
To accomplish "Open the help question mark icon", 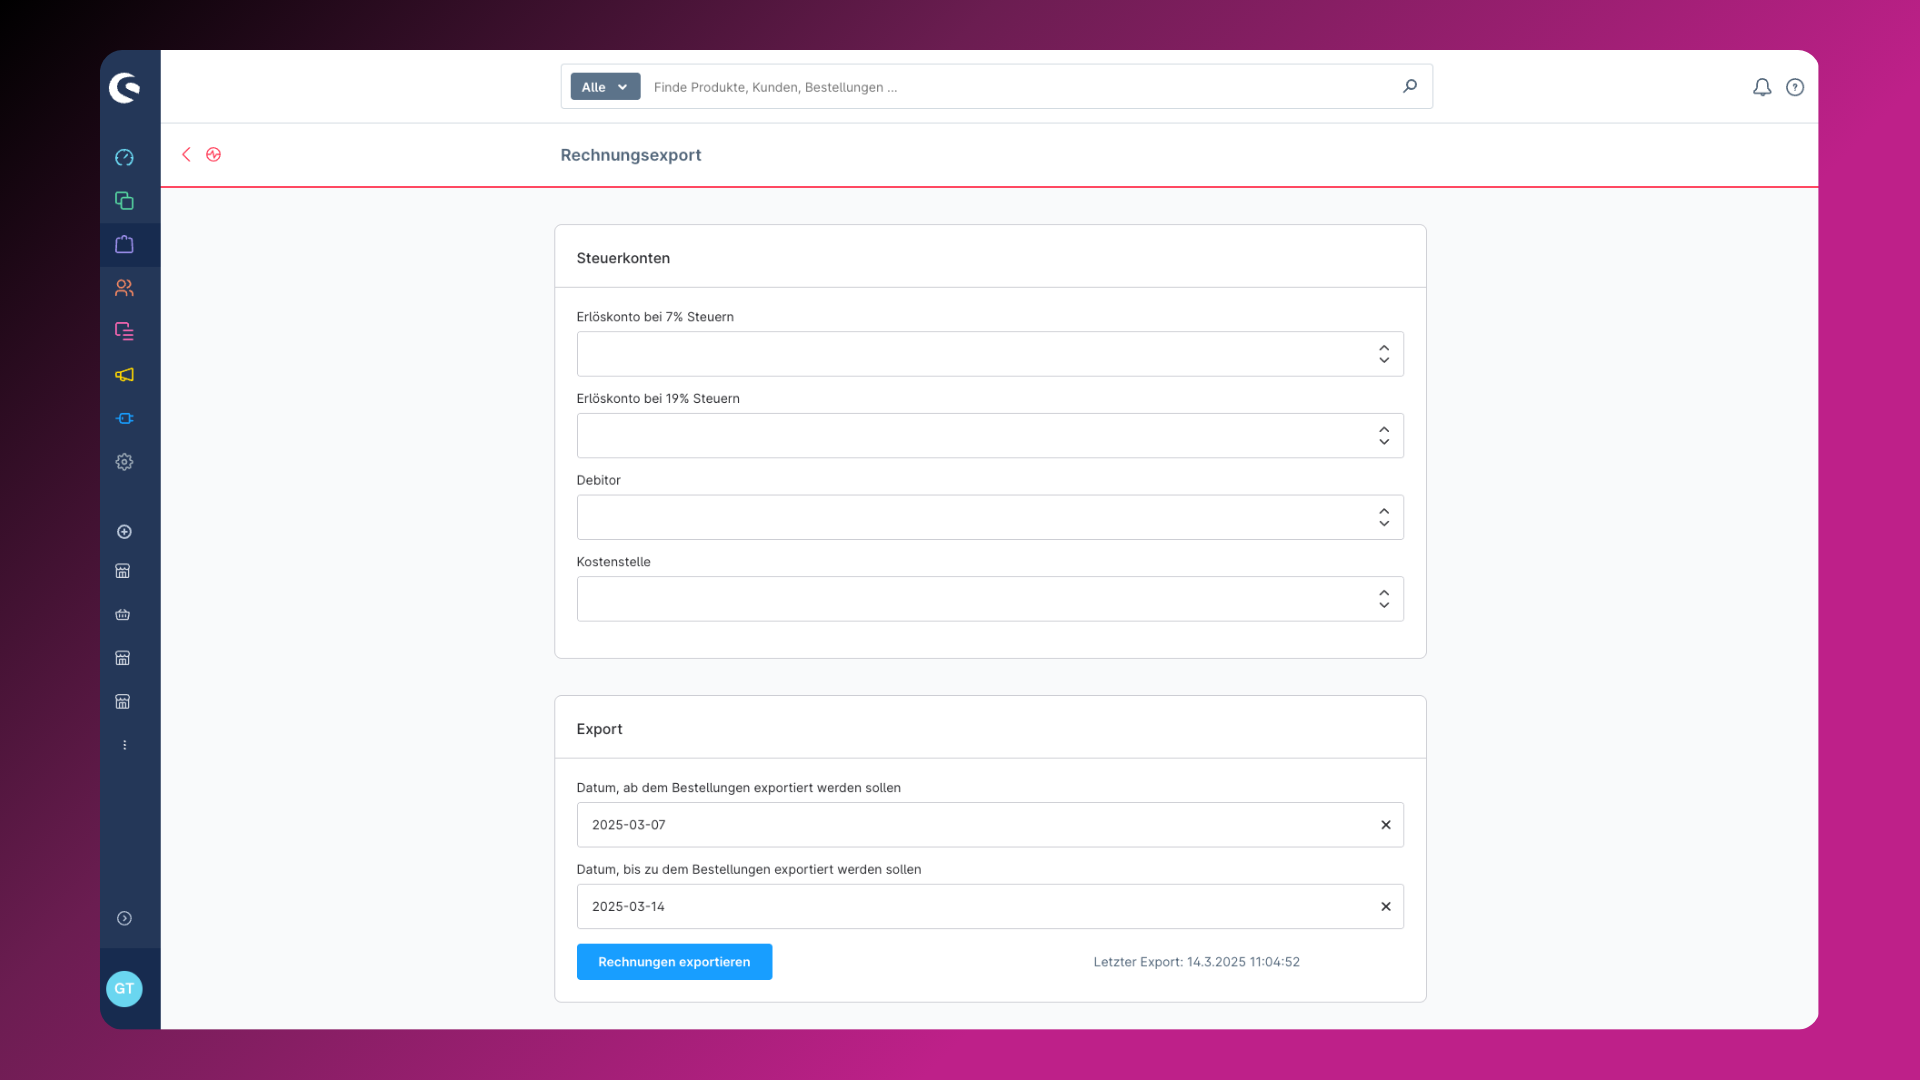I will pos(1795,87).
